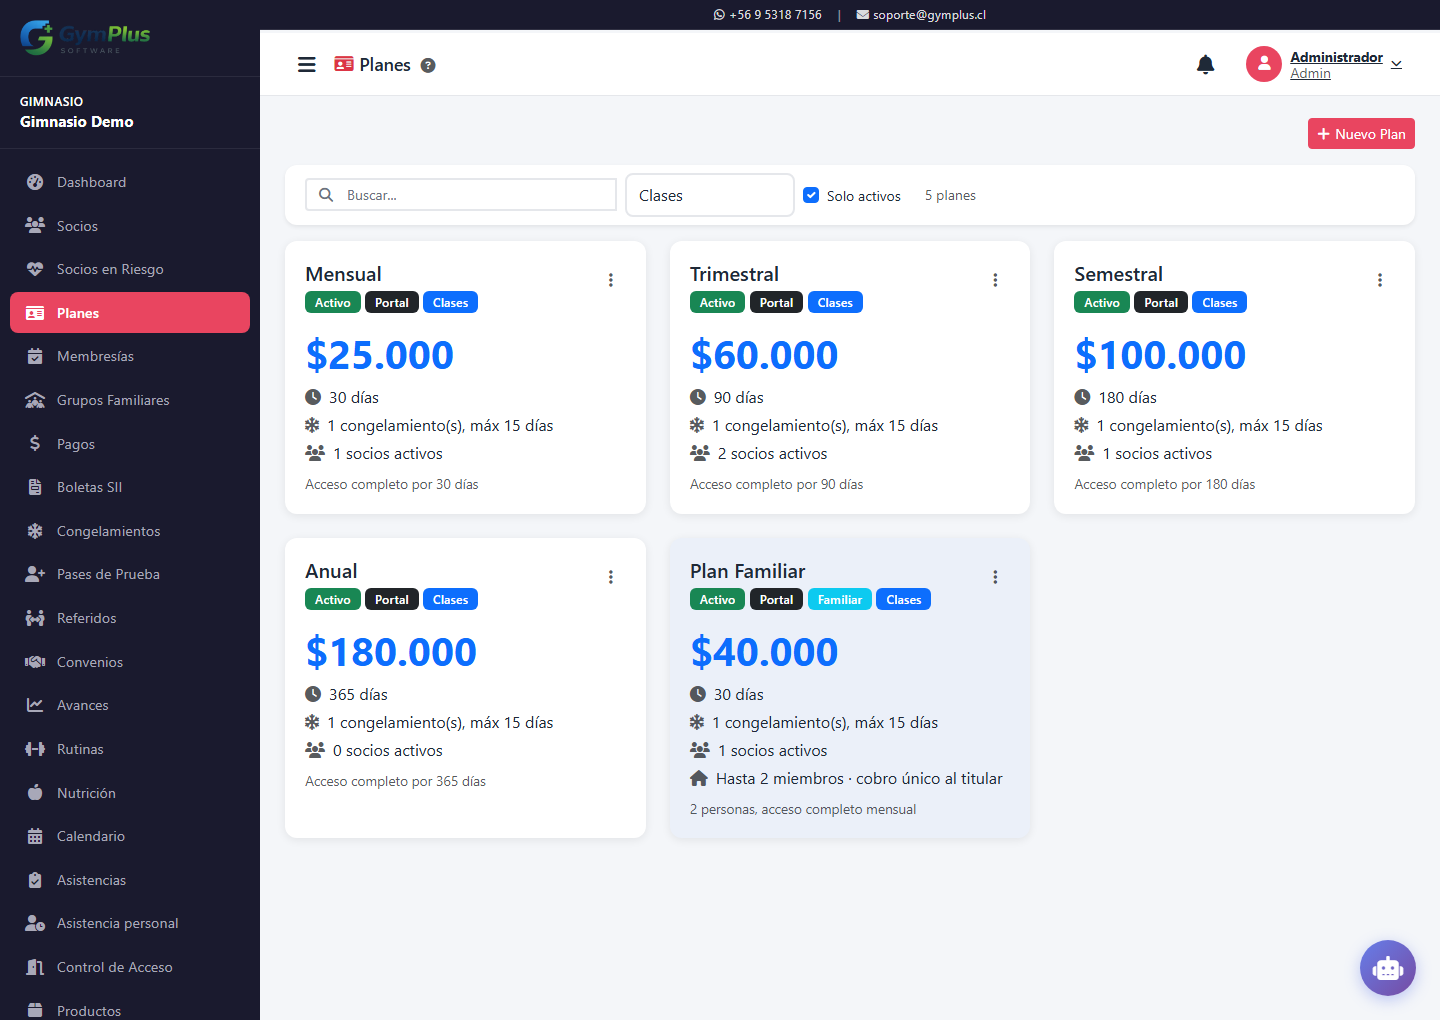
Task: Open options menu for Anual plan
Action: (611, 577)
